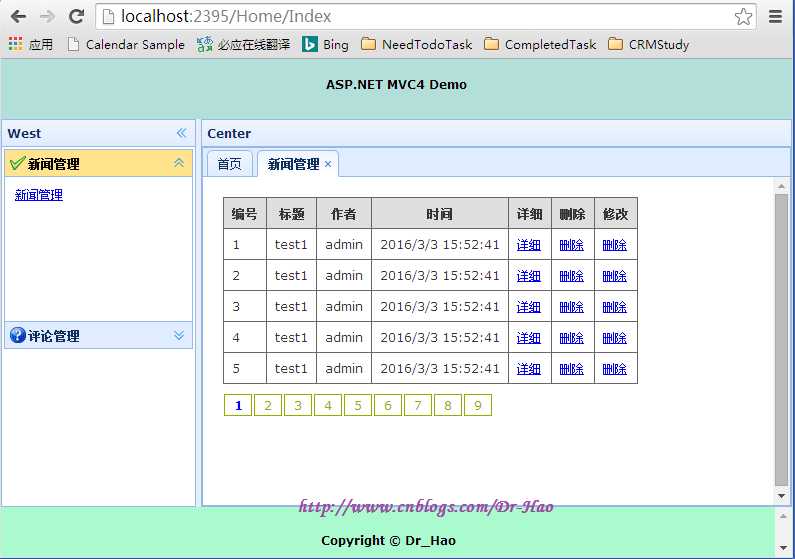Image resolution: width=795 pixels, height=559 pixels.
Task: Expand the 评论管理 accordion section
Action: pos(179,336)
